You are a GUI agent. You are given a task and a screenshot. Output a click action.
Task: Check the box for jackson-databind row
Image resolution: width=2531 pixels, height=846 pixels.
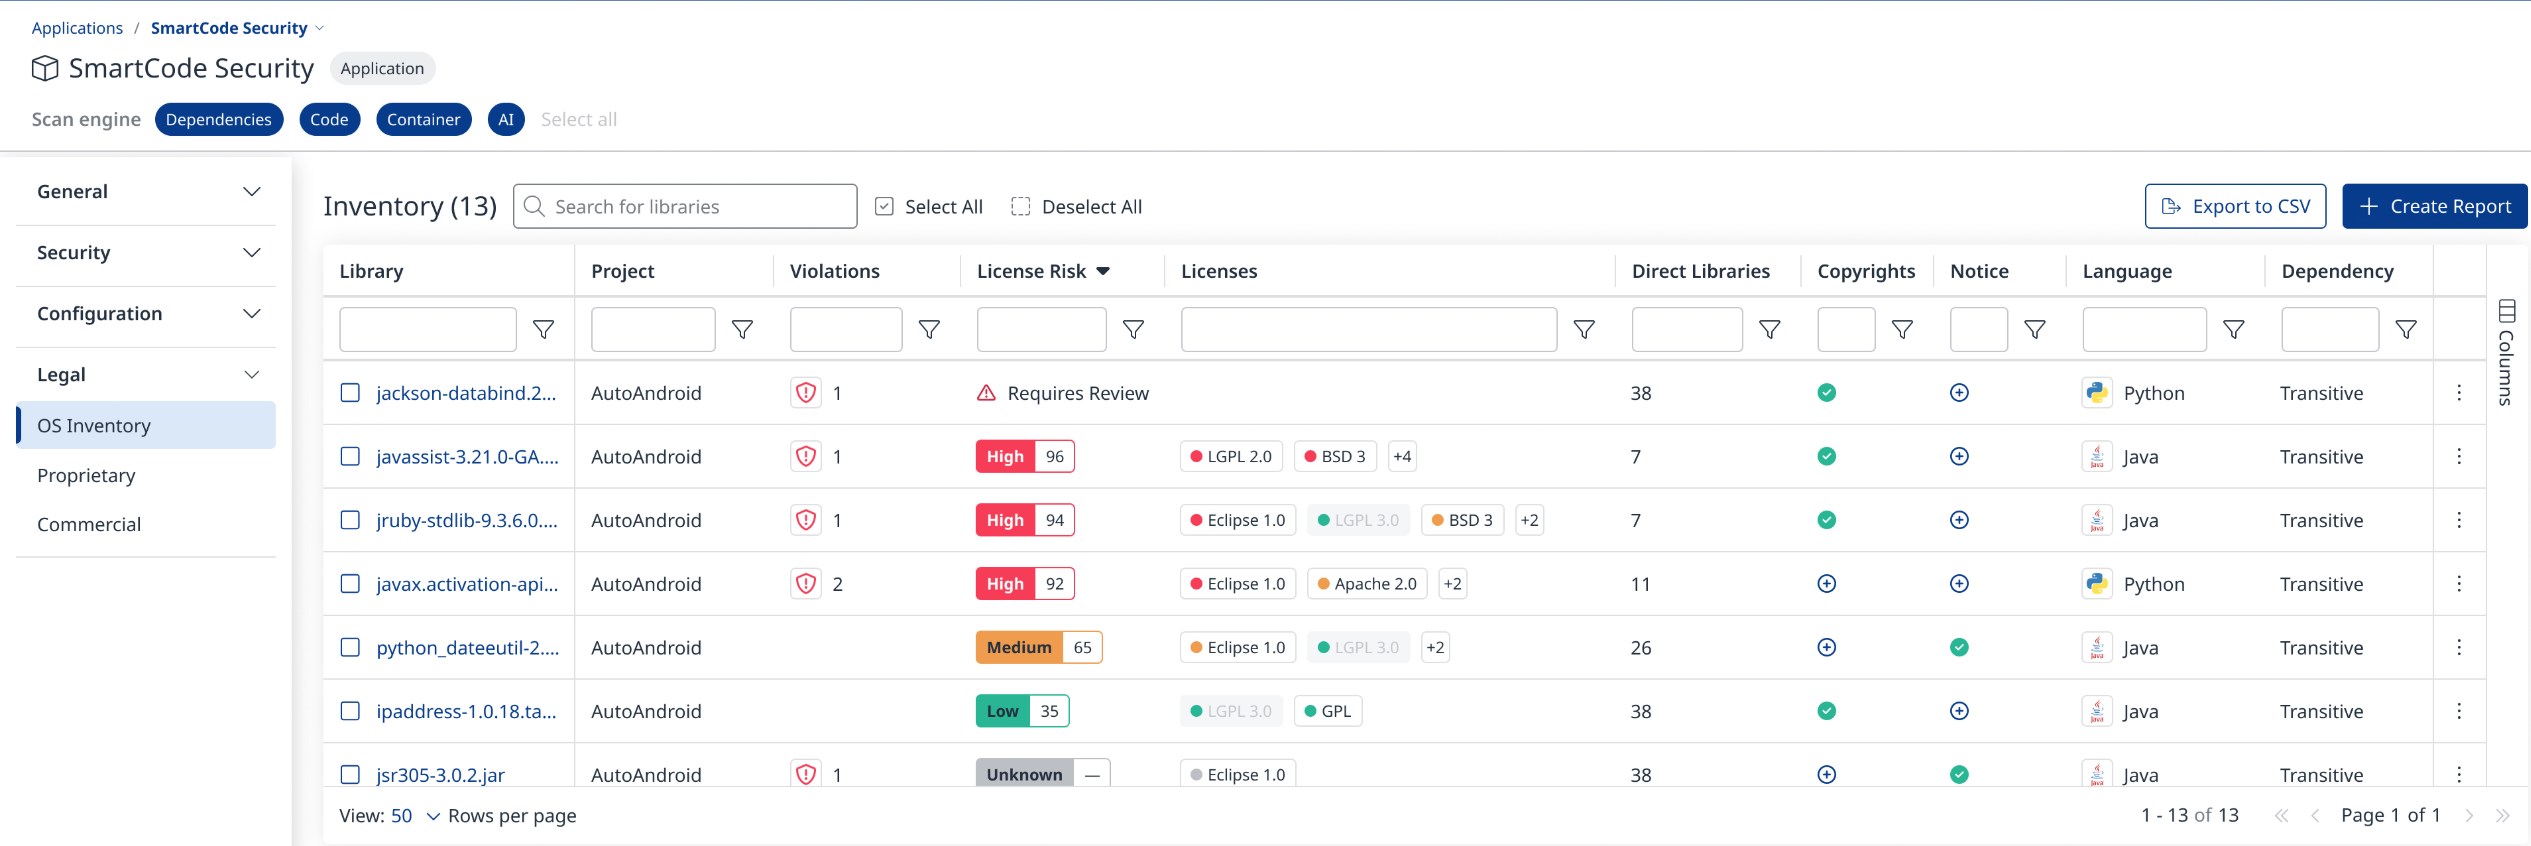(x=350, y=393)
